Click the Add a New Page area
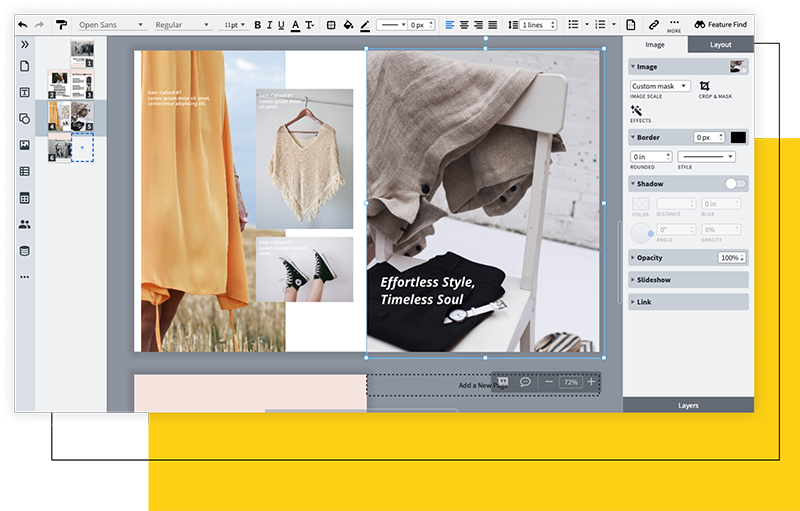 [483, 385]
